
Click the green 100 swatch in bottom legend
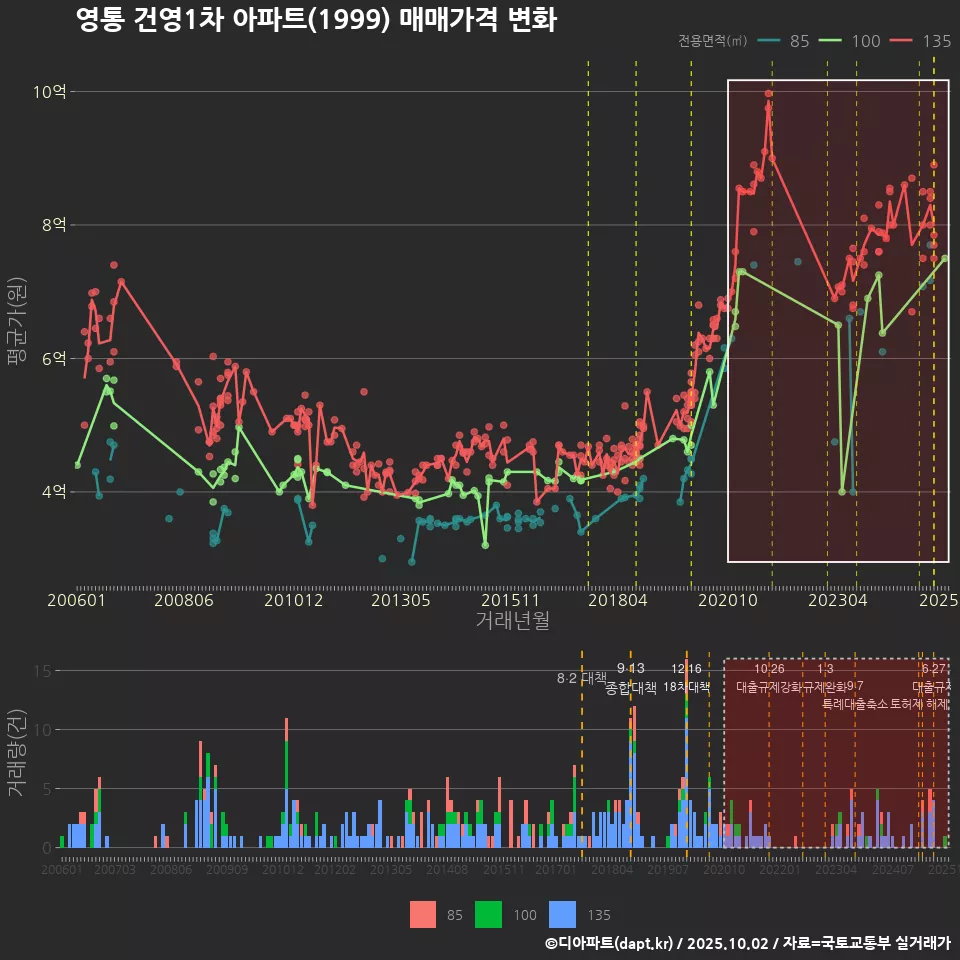point(488,914)
